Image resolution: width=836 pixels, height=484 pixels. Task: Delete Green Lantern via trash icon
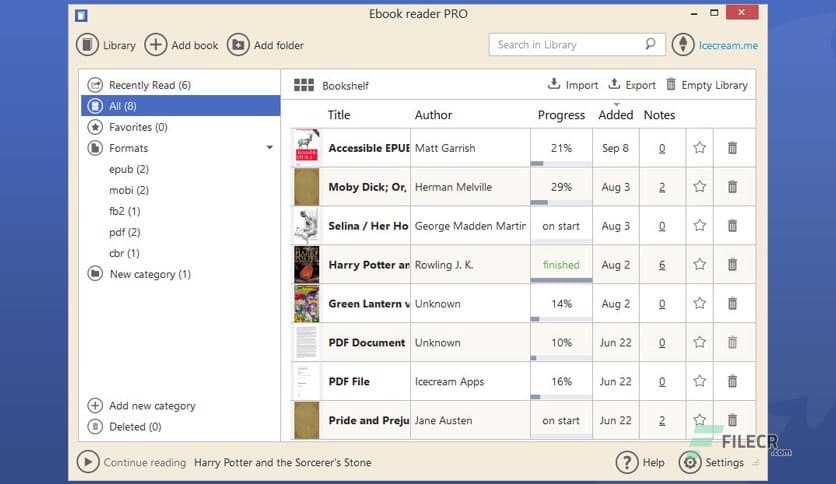733,303
